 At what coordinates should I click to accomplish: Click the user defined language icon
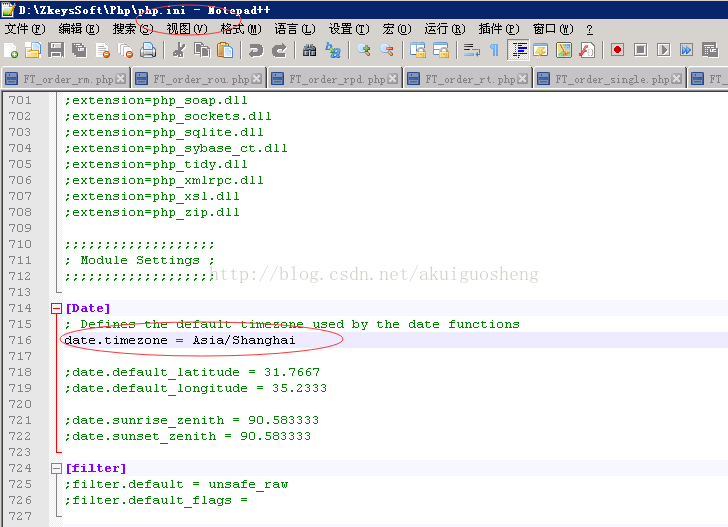pos(541,50)
